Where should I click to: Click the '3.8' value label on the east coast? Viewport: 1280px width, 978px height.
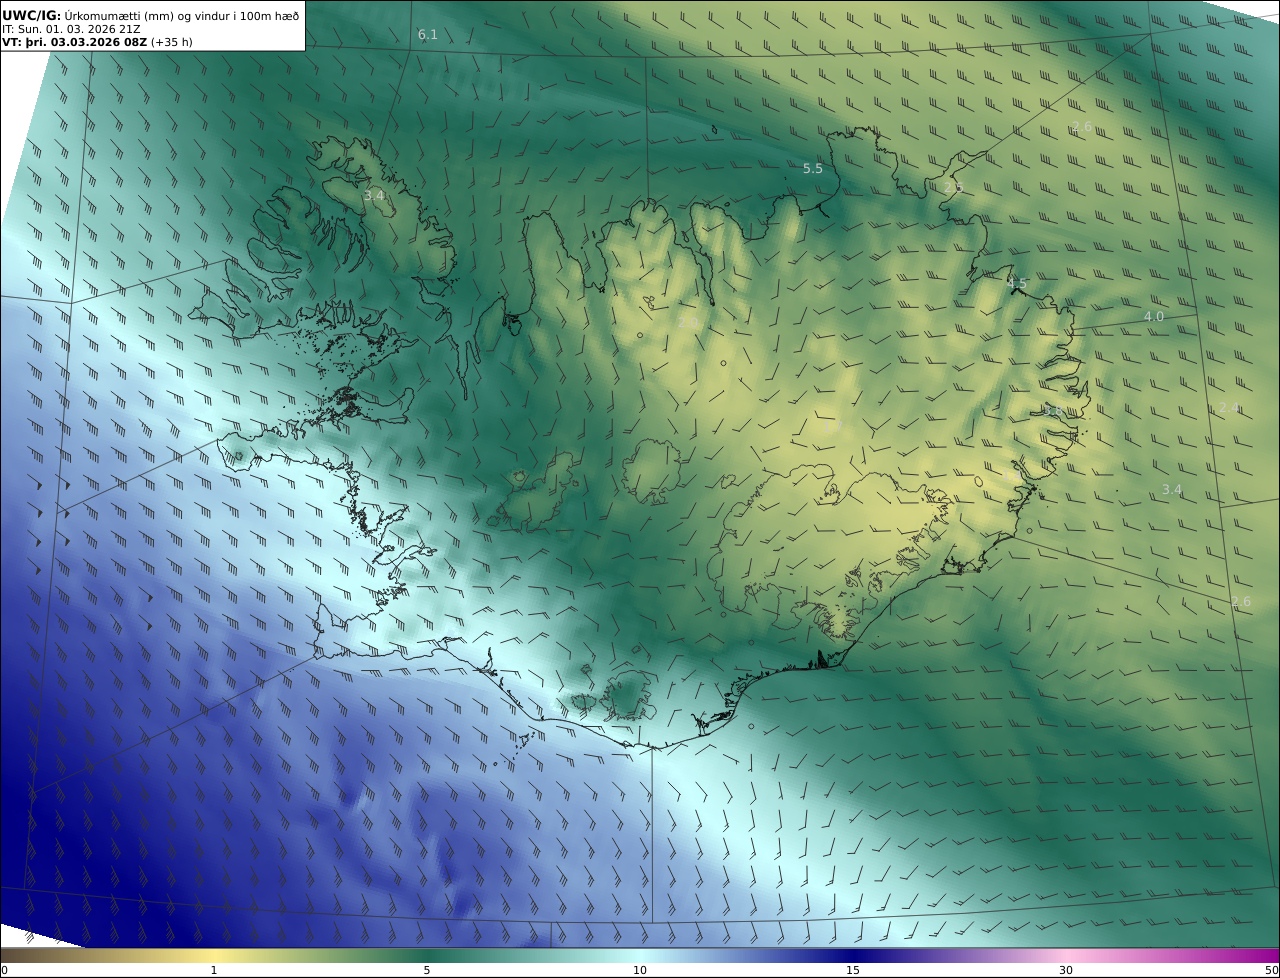[x=1053, y=410]
